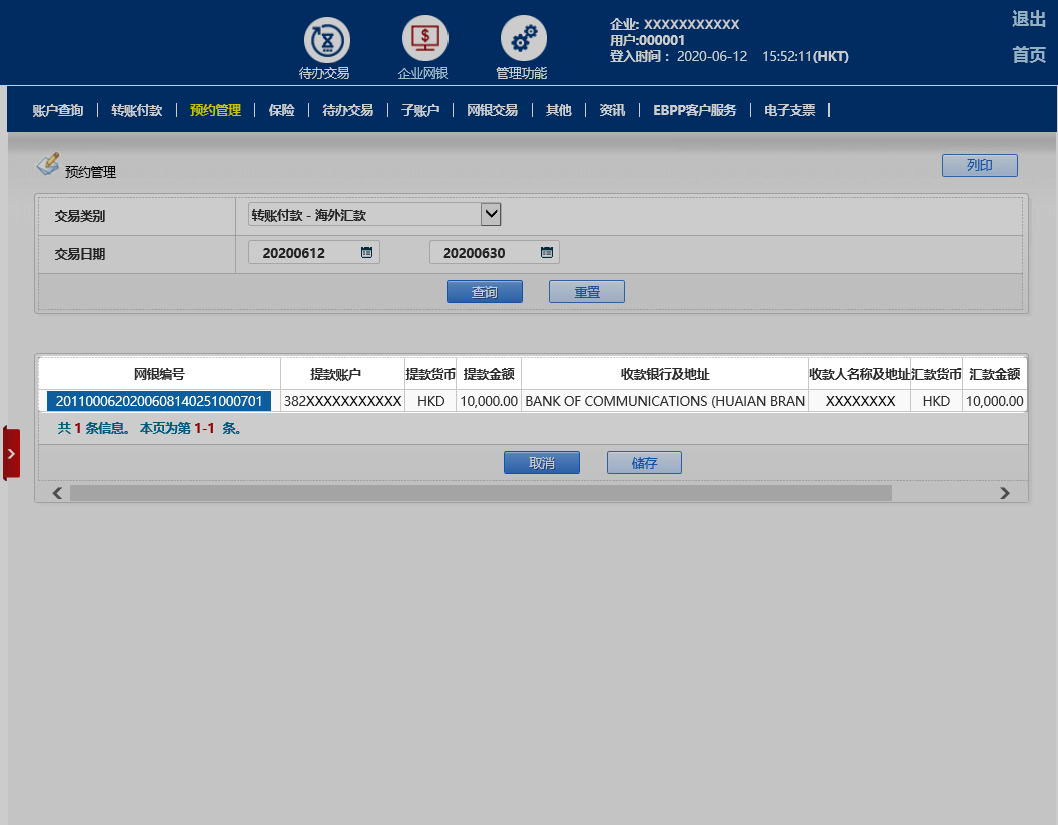
Task: Open the 交易类别 dropdown list
Action: pos(490,214)
